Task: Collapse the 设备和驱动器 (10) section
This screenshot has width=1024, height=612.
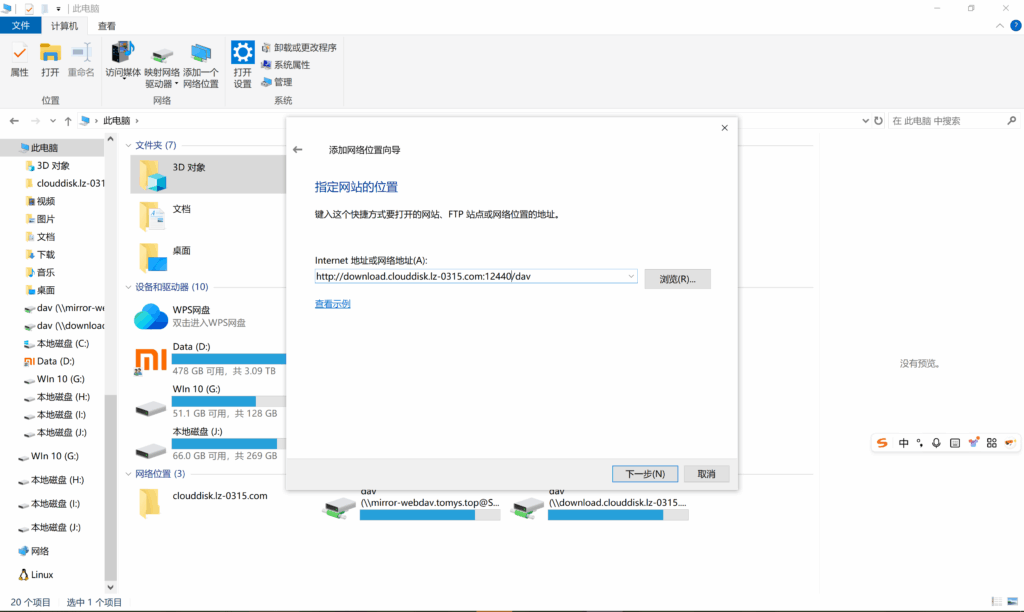Action: (x=129, y=287)
